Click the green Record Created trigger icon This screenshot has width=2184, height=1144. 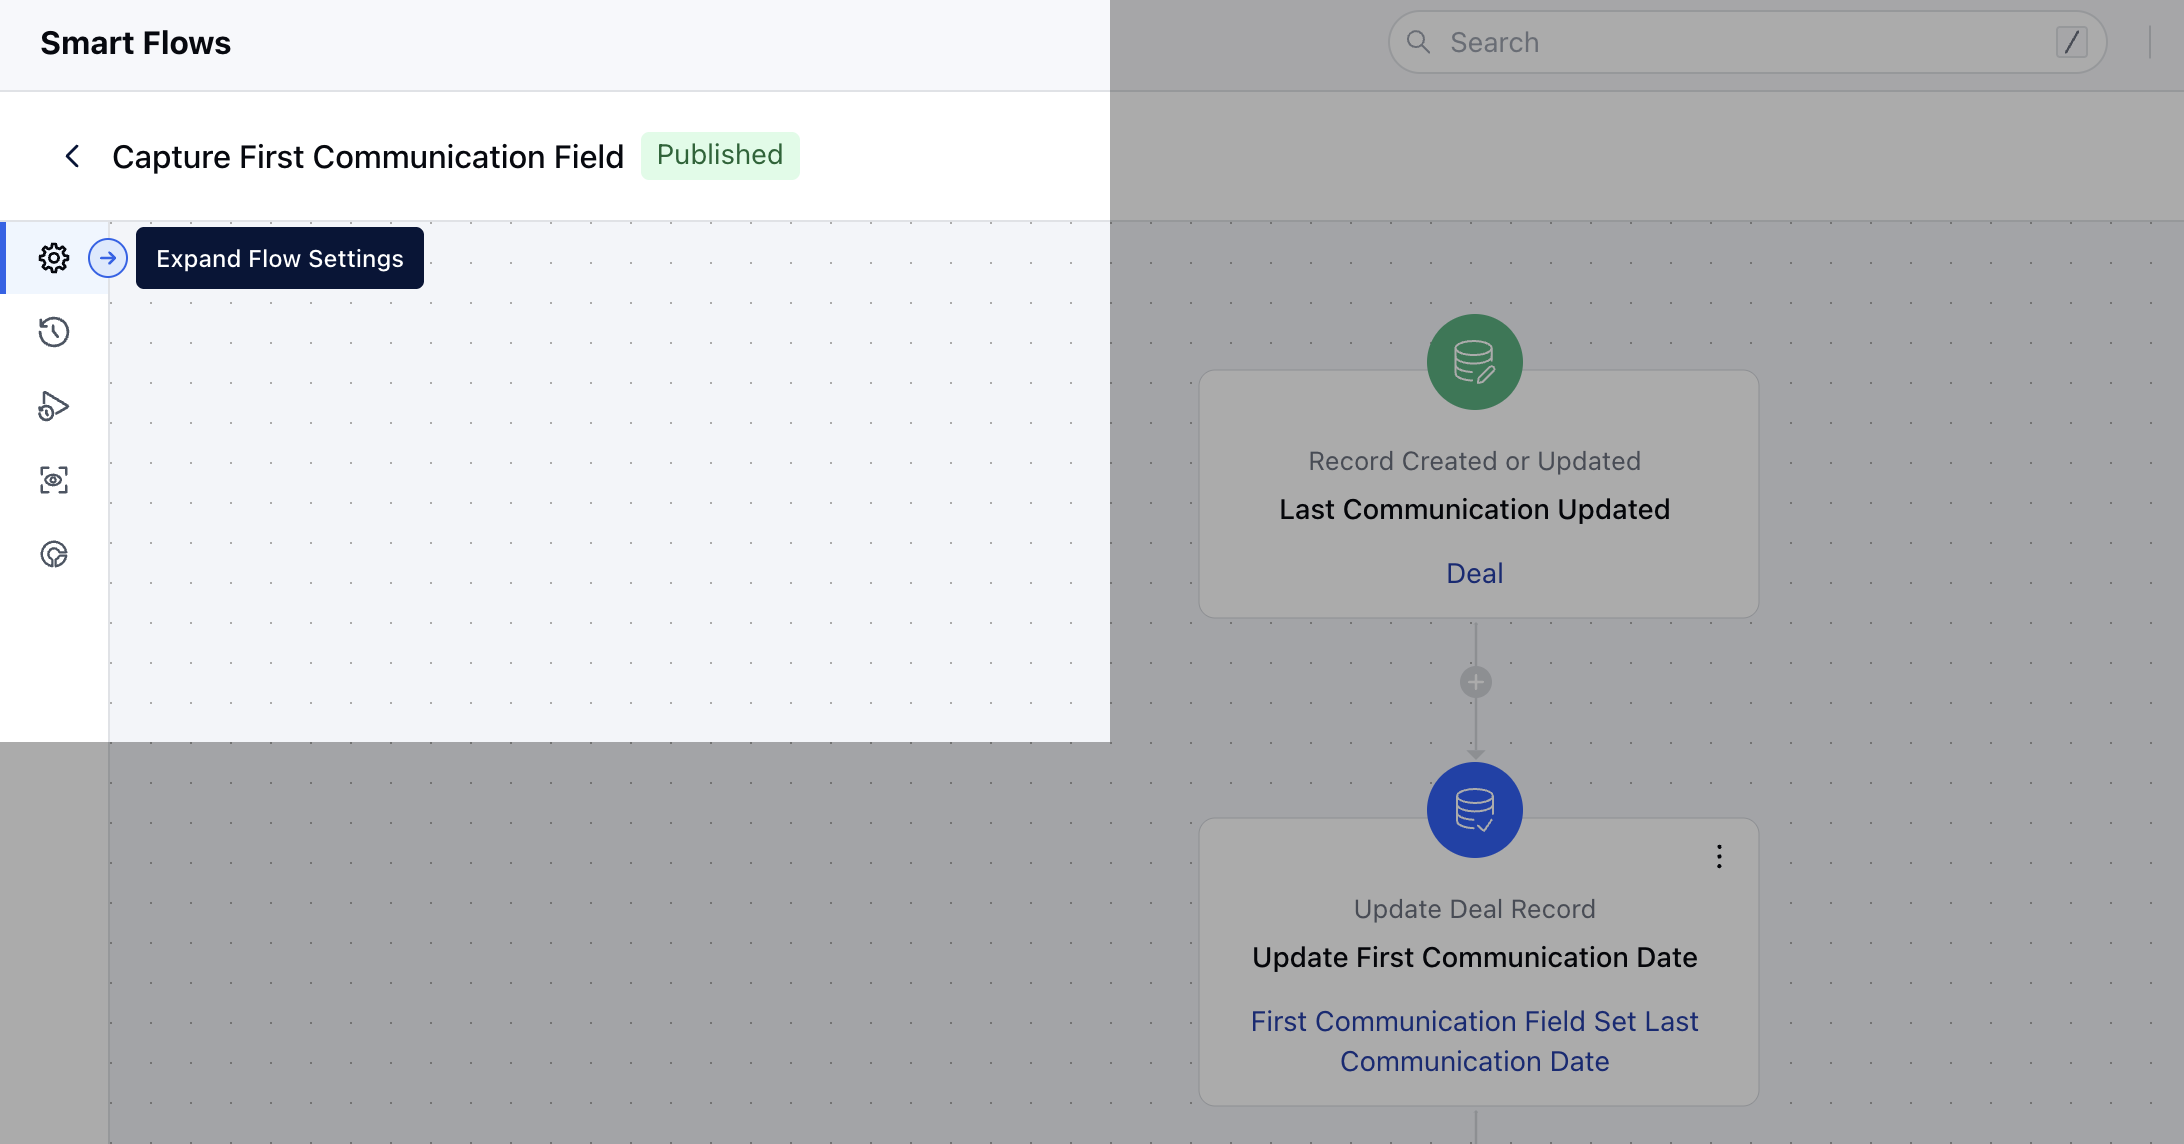click(x=1474, y=362)
